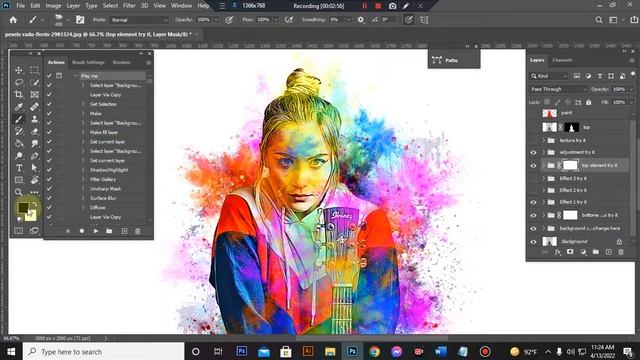Select the Rectangular Marquee tool
Viewport: 640px width, 360px height.
point(34,70)
